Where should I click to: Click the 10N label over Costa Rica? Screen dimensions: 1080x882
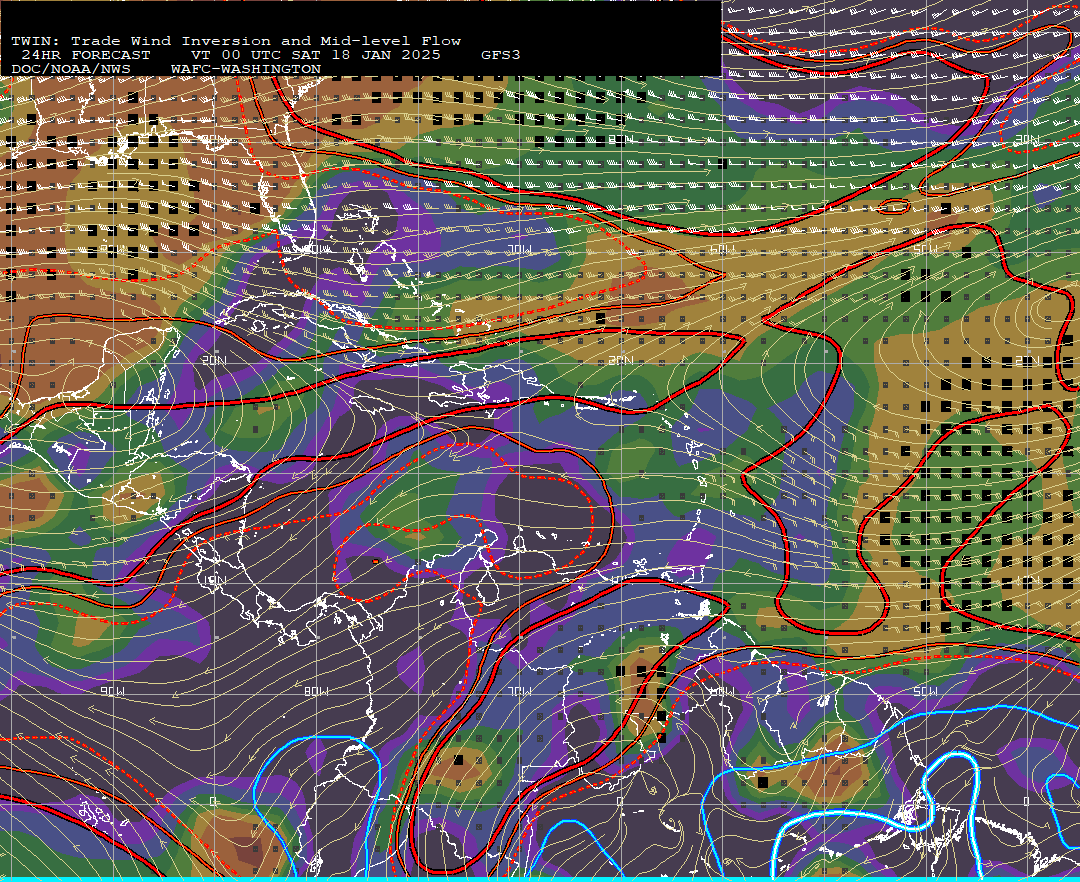tap(214, 580)
